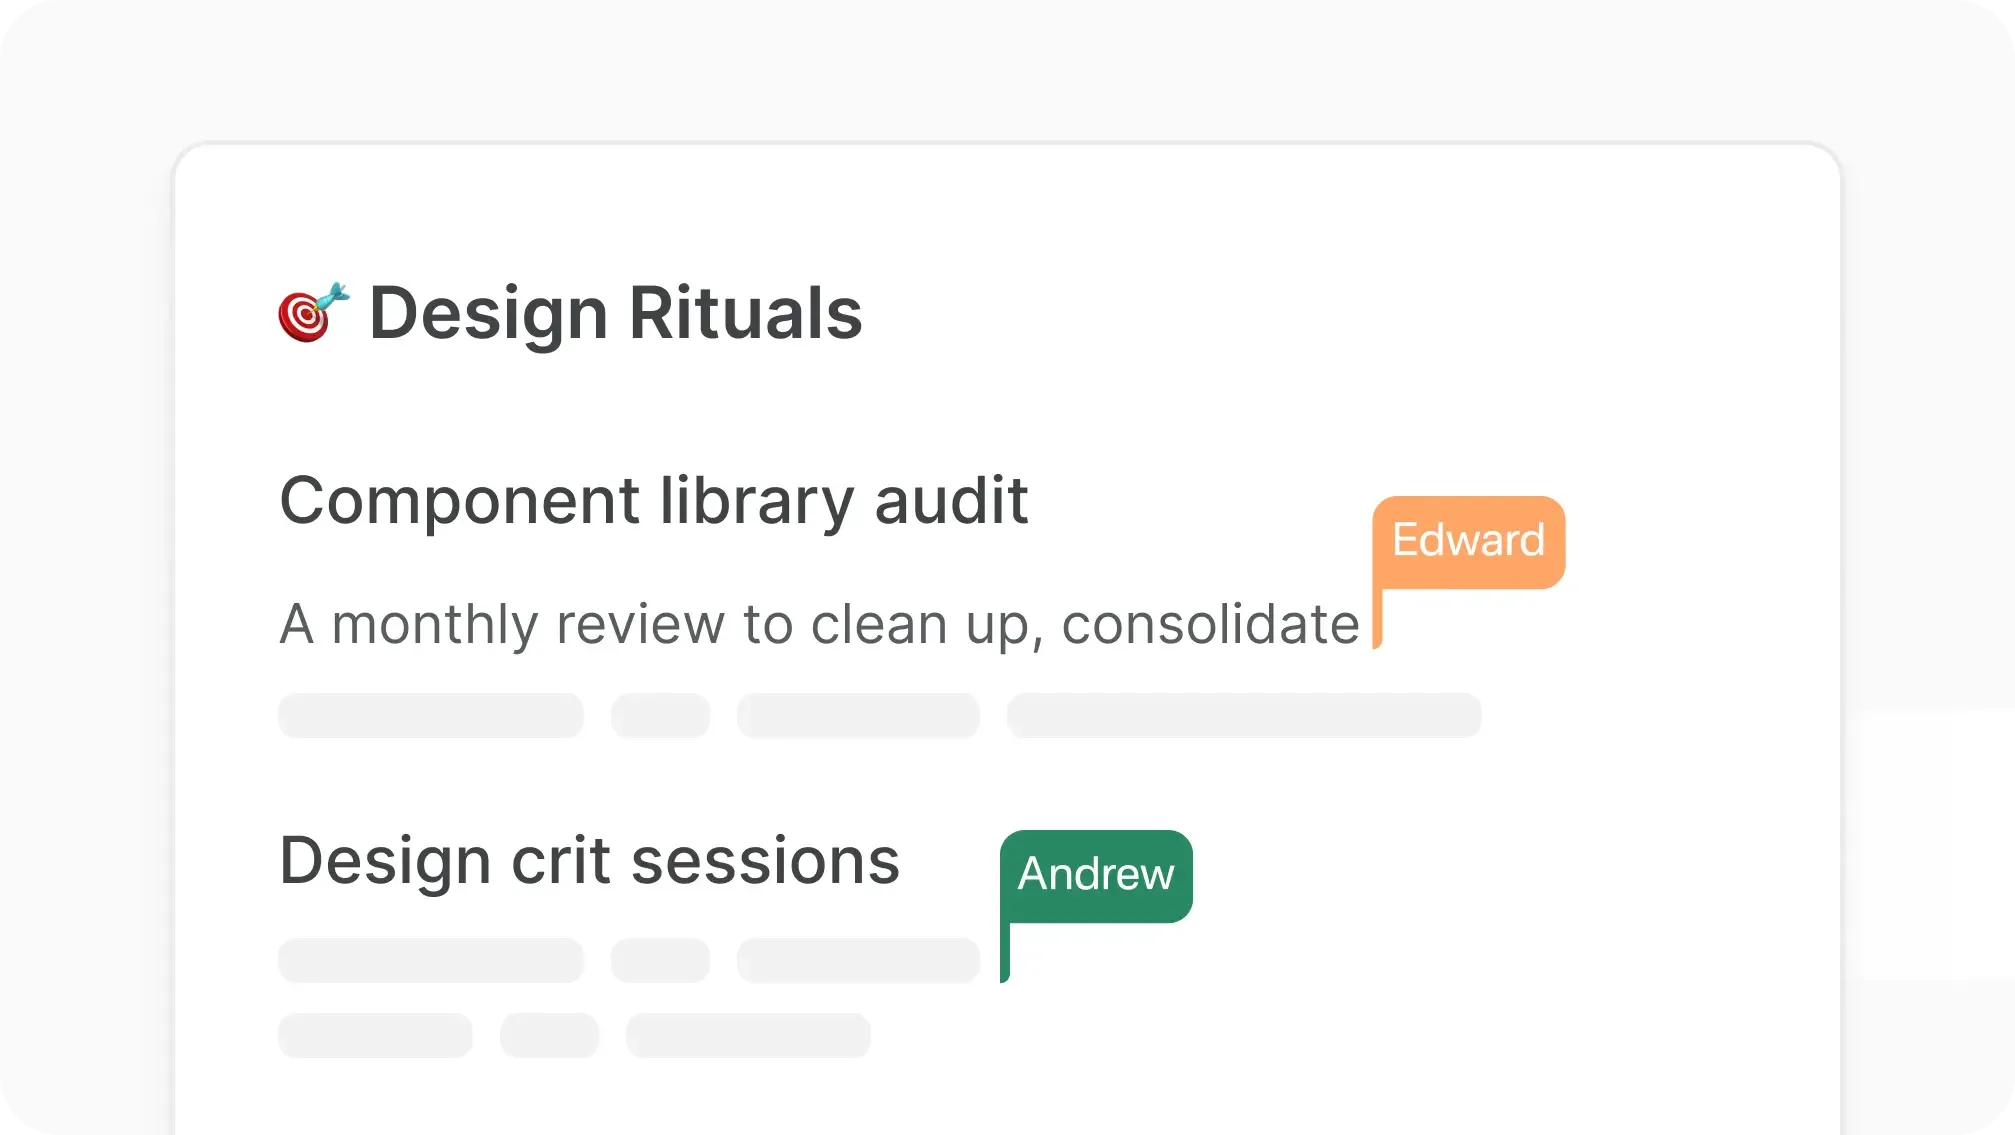This screenshot has height=1135, width=2015.
Task: Click short second pill directly under Design crit sessions
Action: click(x=660, y=961)
